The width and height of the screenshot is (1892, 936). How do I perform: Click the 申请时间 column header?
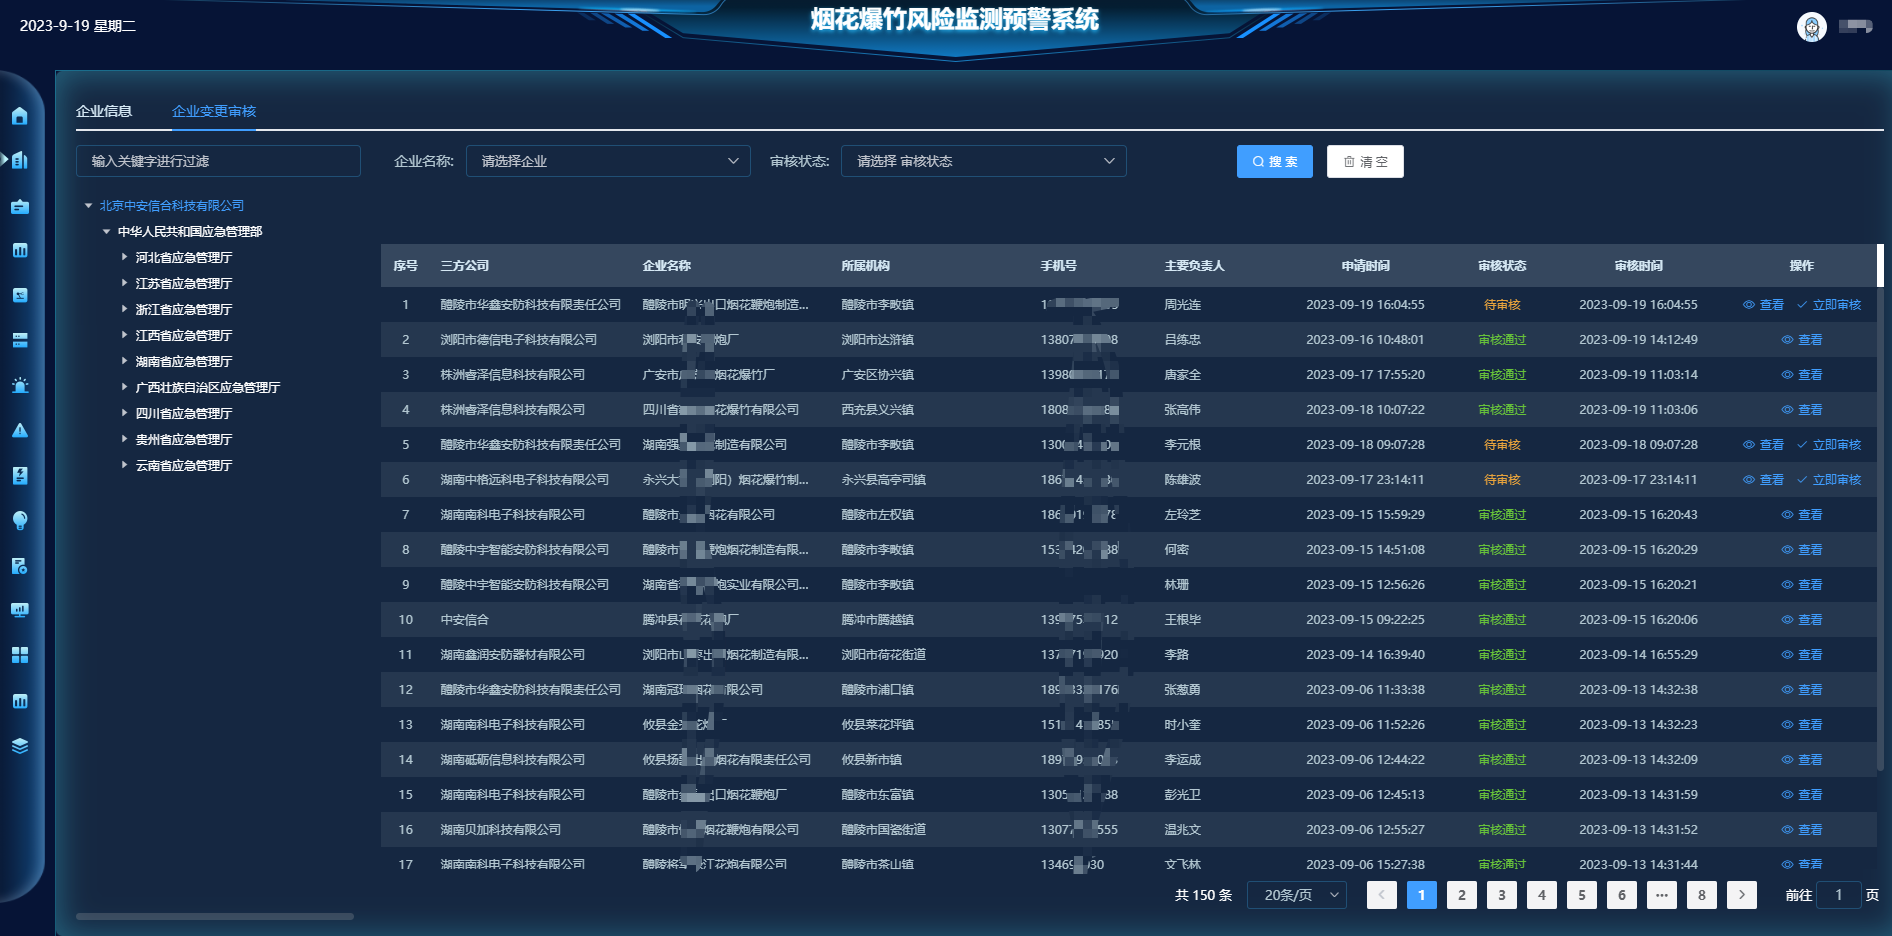(x=1365, y=266)
